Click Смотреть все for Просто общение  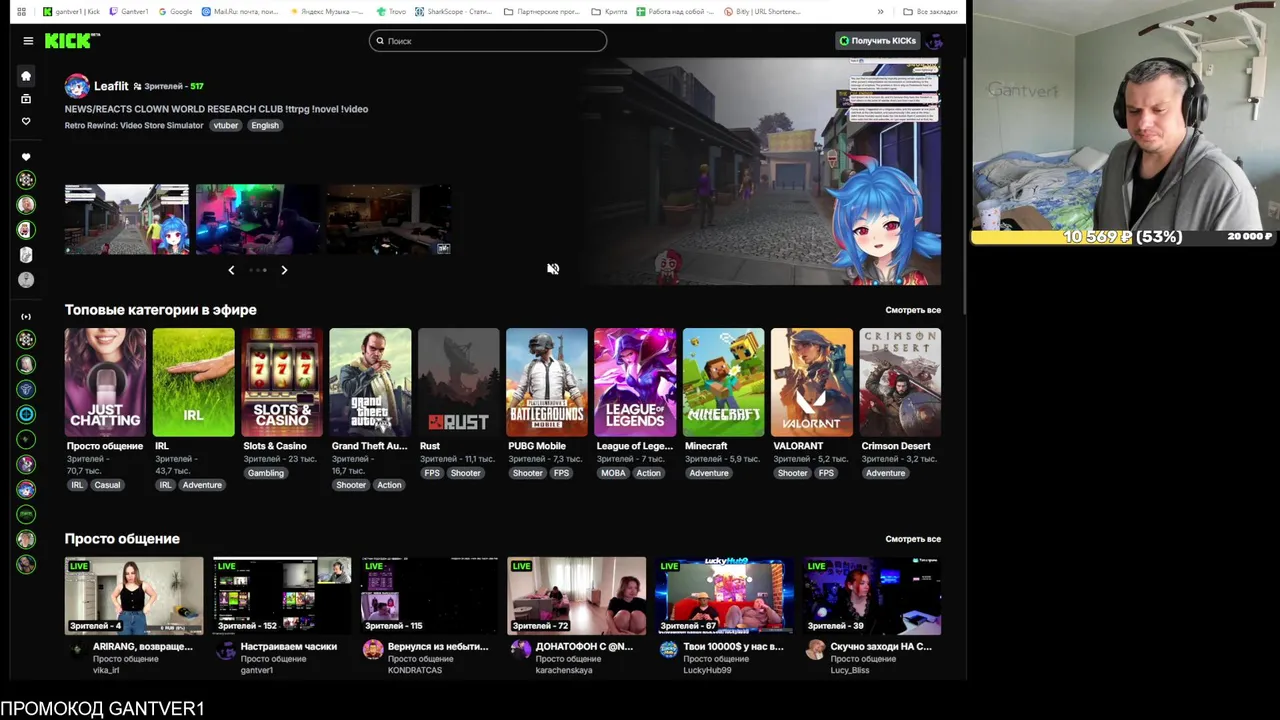point(913,539)
